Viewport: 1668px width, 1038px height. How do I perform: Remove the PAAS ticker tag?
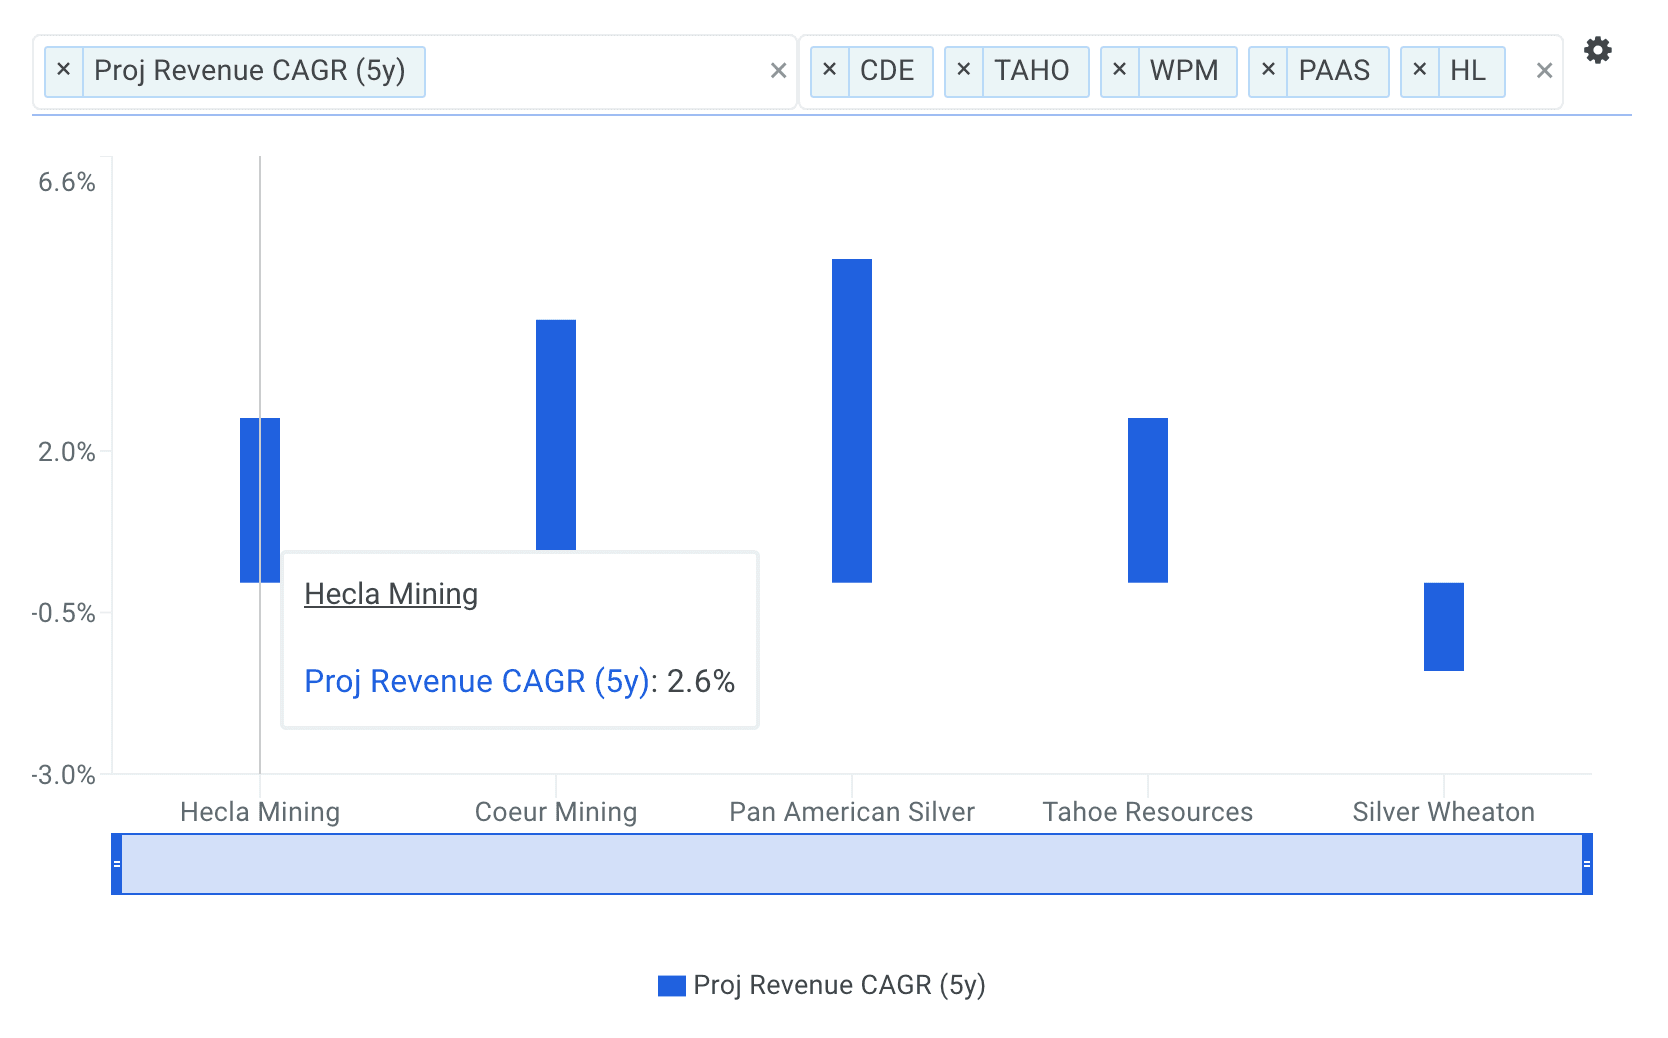(x=1267, y=70)
